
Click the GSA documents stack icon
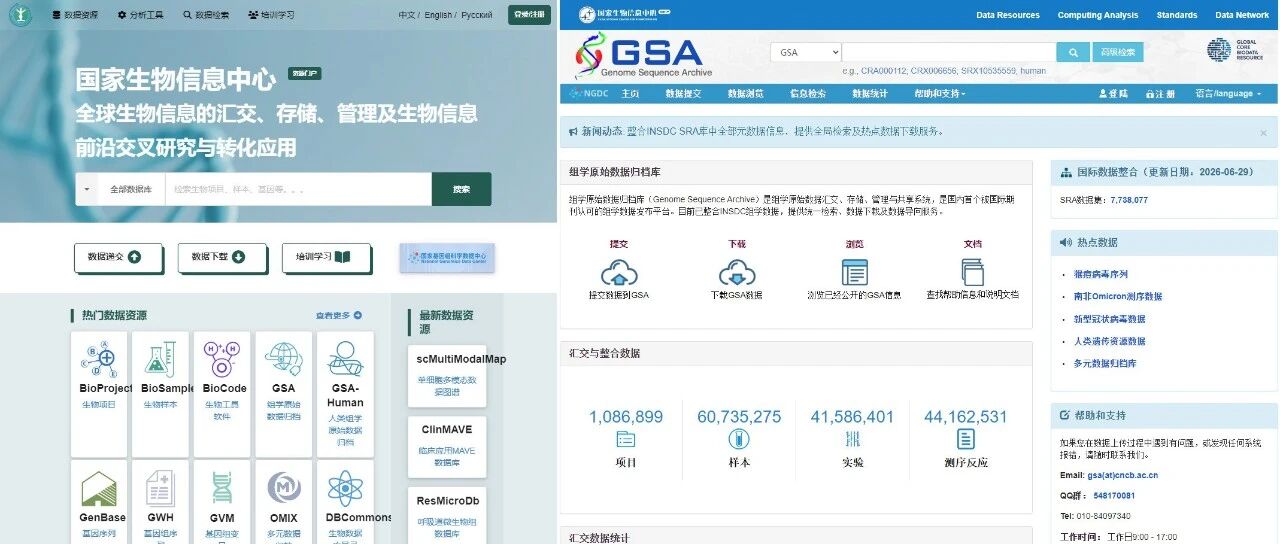tap(972, 272)
